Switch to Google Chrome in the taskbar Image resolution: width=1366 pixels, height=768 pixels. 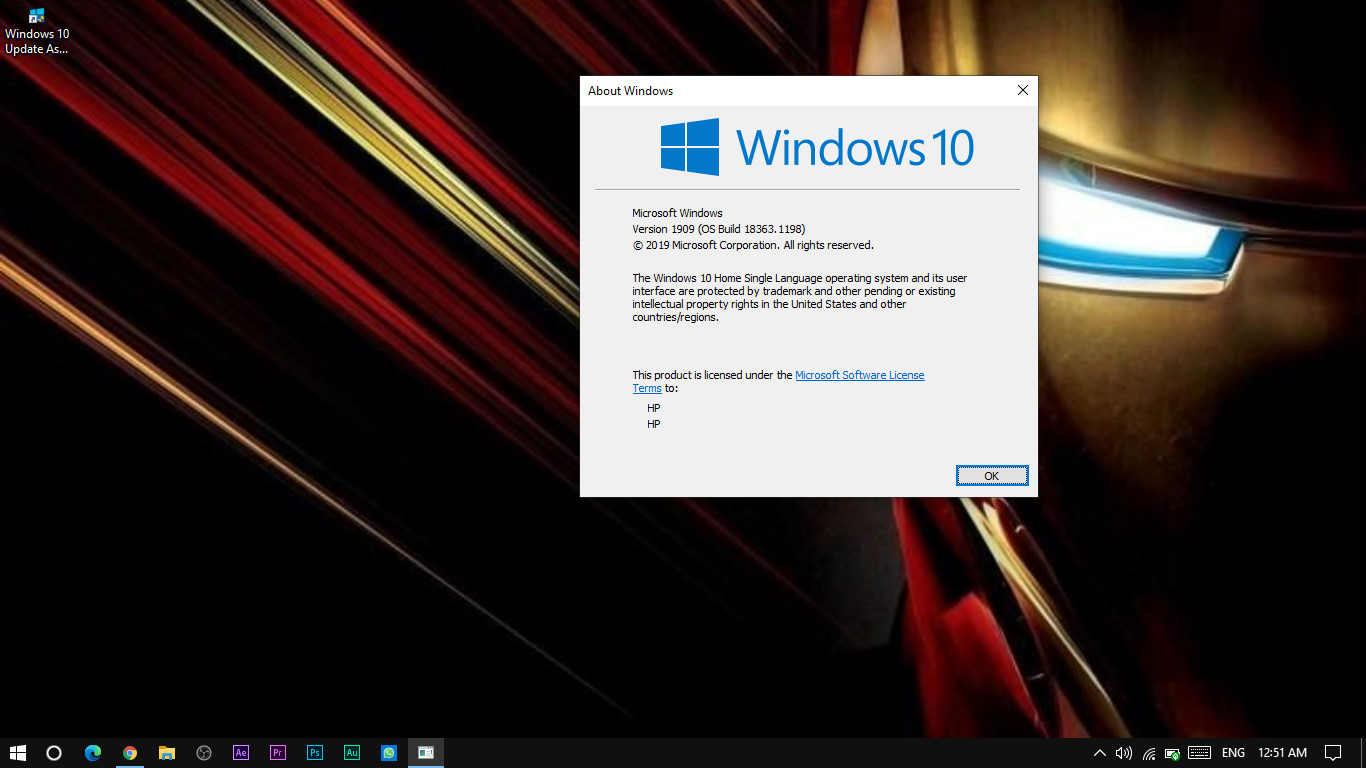pyautogui.click(x=130, y=753)
